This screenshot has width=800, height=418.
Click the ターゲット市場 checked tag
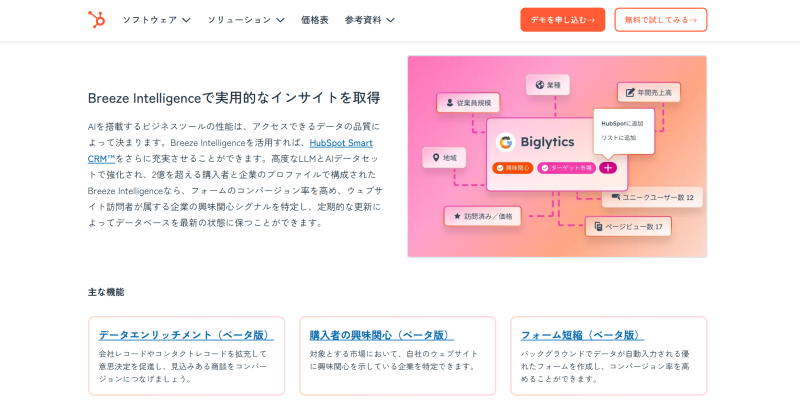[566, 168]
